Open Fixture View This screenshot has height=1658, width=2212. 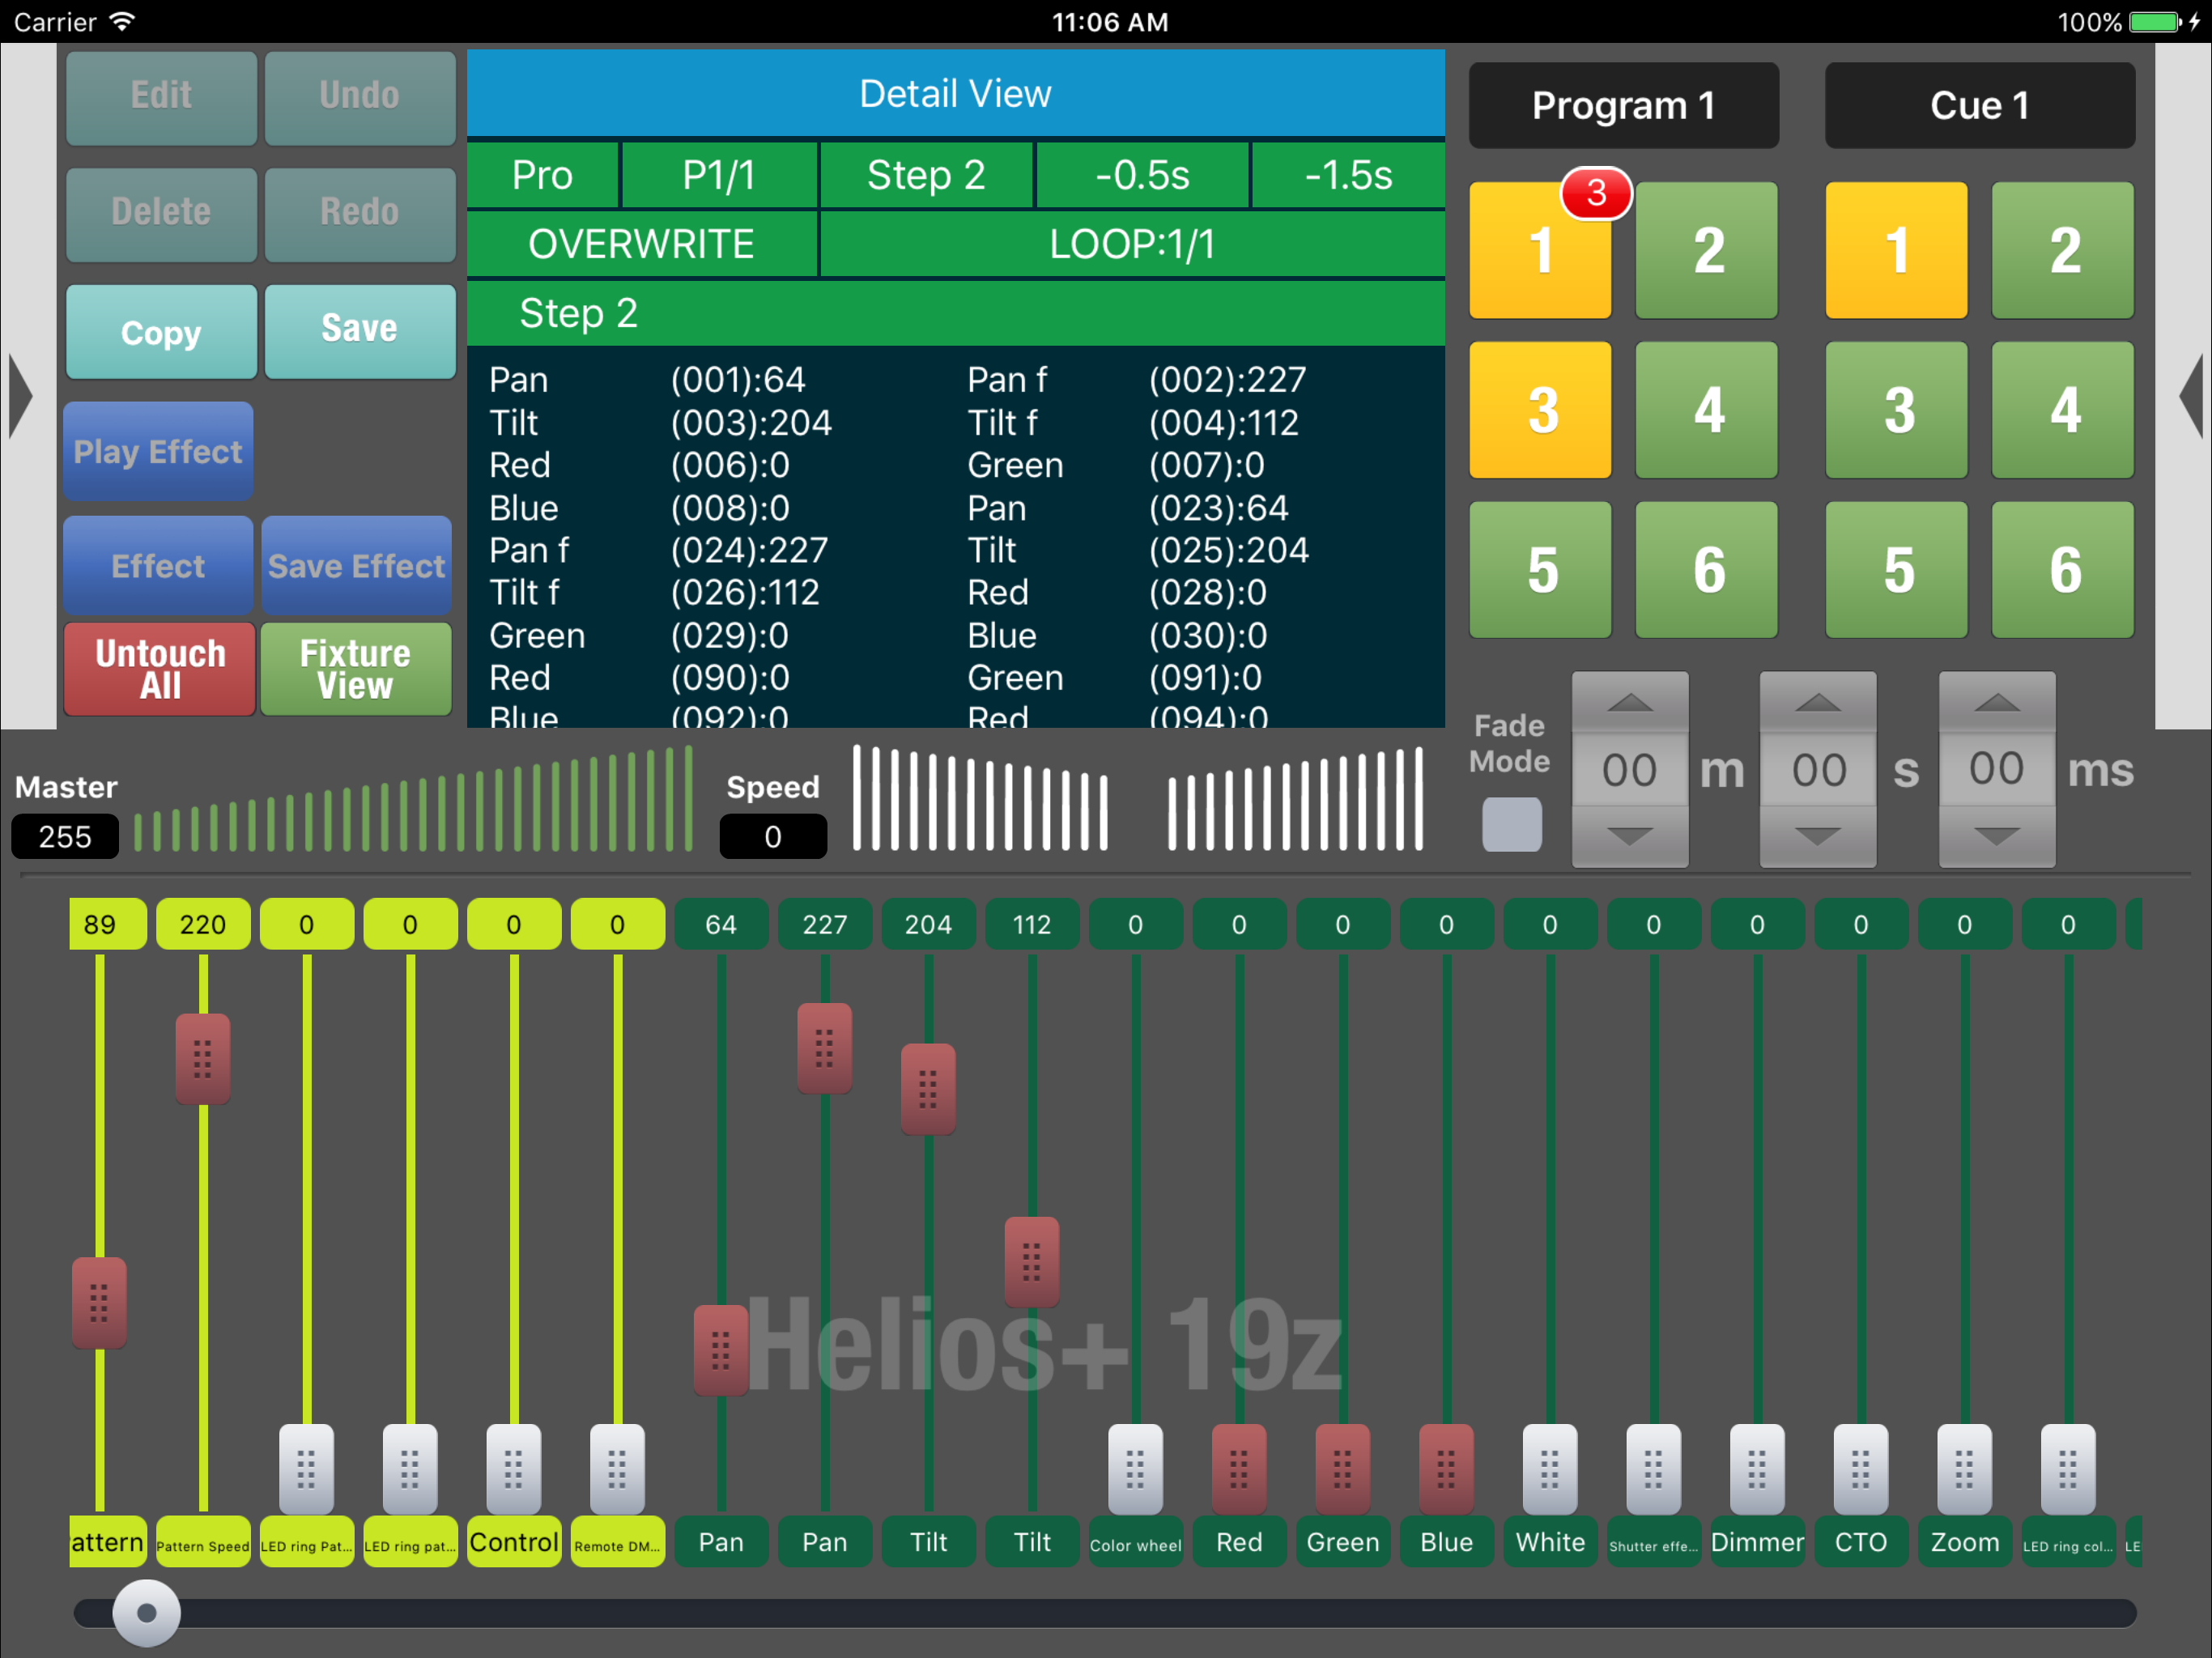pos(355,669)
